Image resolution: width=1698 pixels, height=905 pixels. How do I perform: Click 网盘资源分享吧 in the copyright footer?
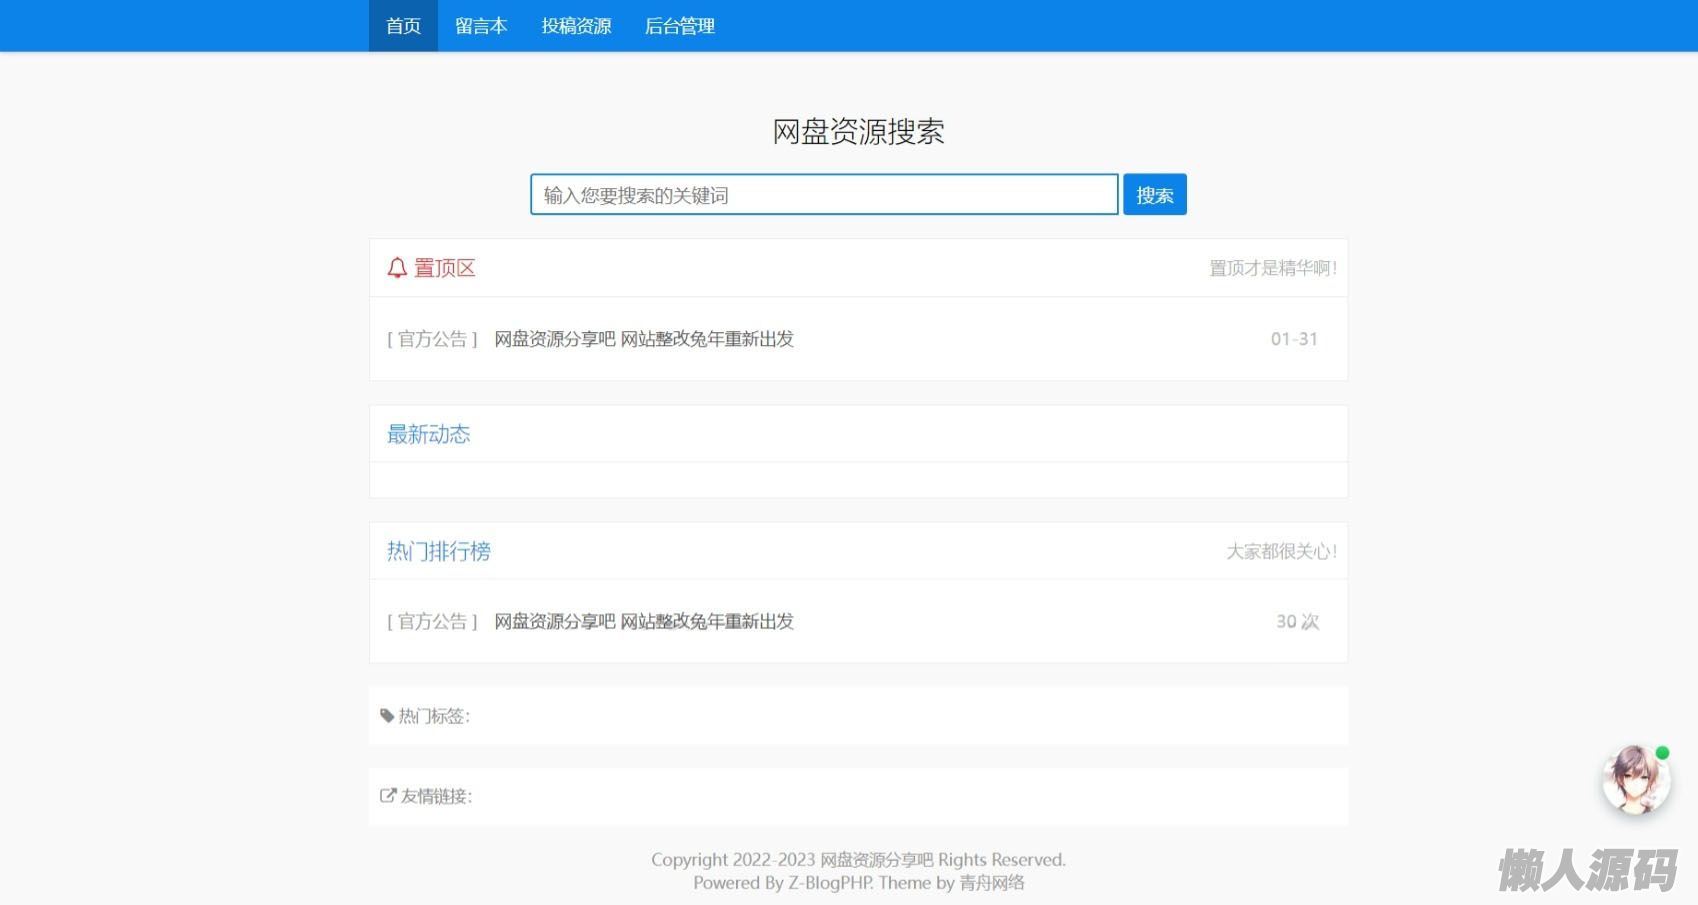[x=876, y=860]
